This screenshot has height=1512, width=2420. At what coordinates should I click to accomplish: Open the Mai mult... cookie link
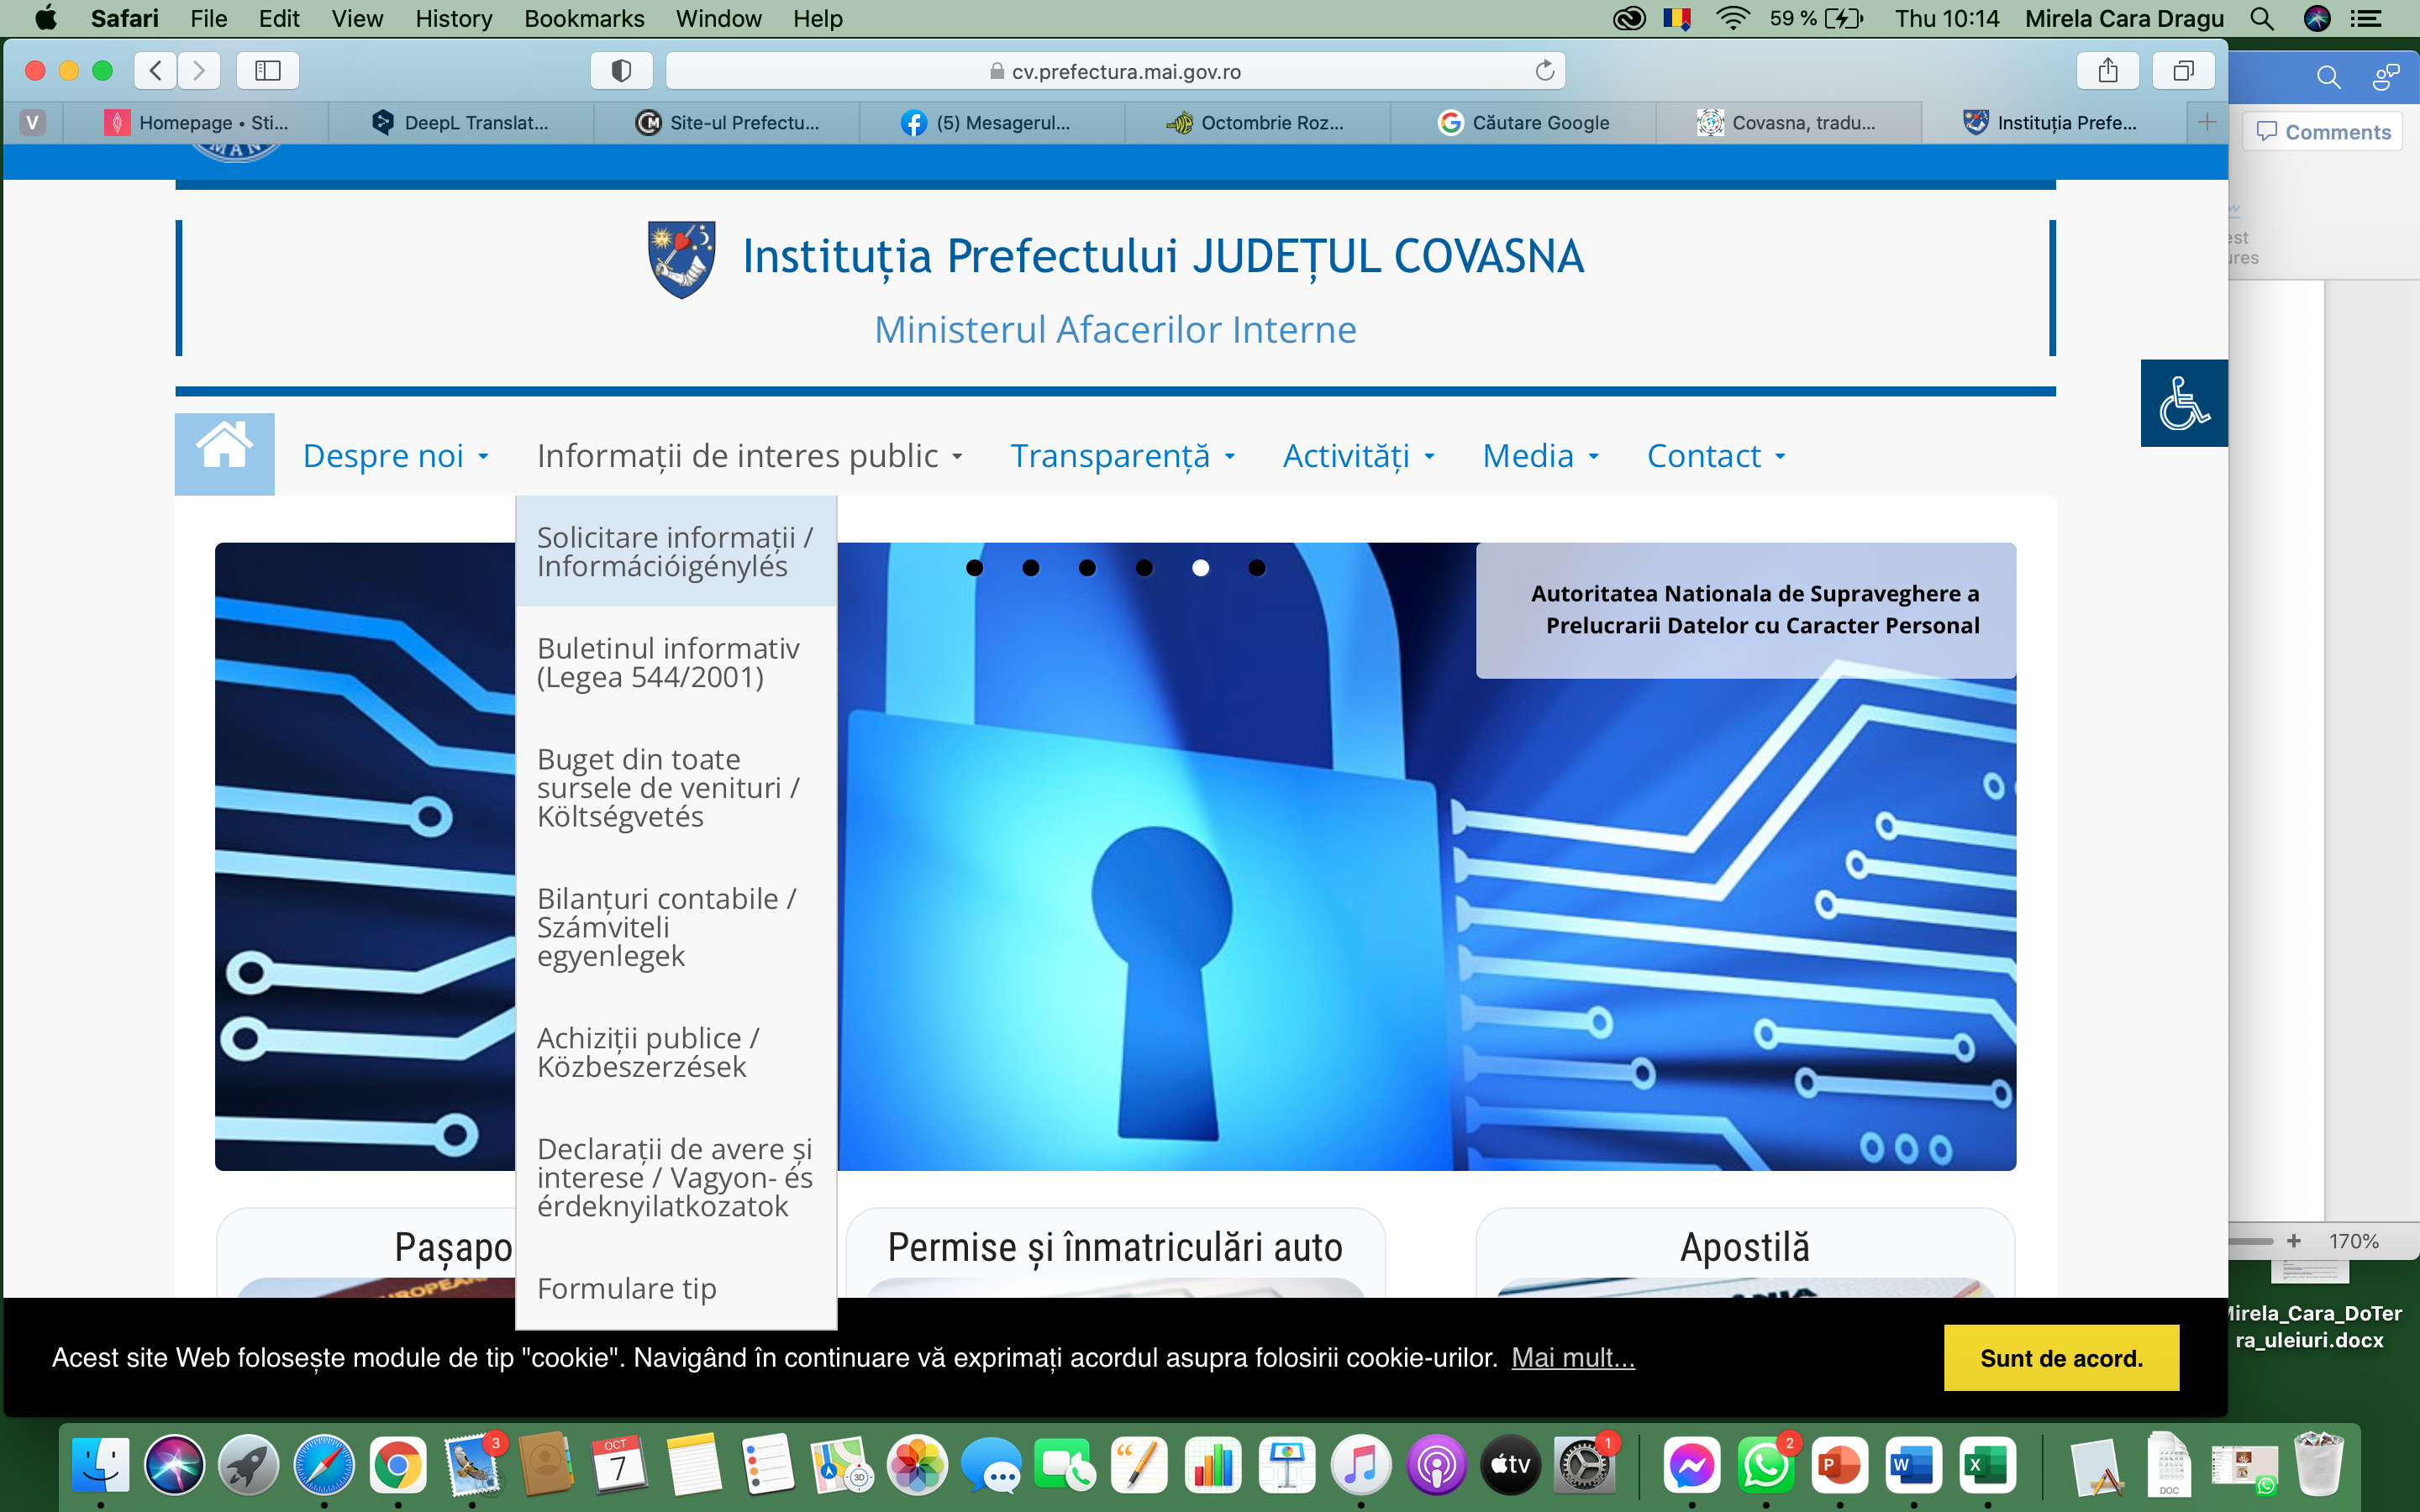pos(1572,1357)
